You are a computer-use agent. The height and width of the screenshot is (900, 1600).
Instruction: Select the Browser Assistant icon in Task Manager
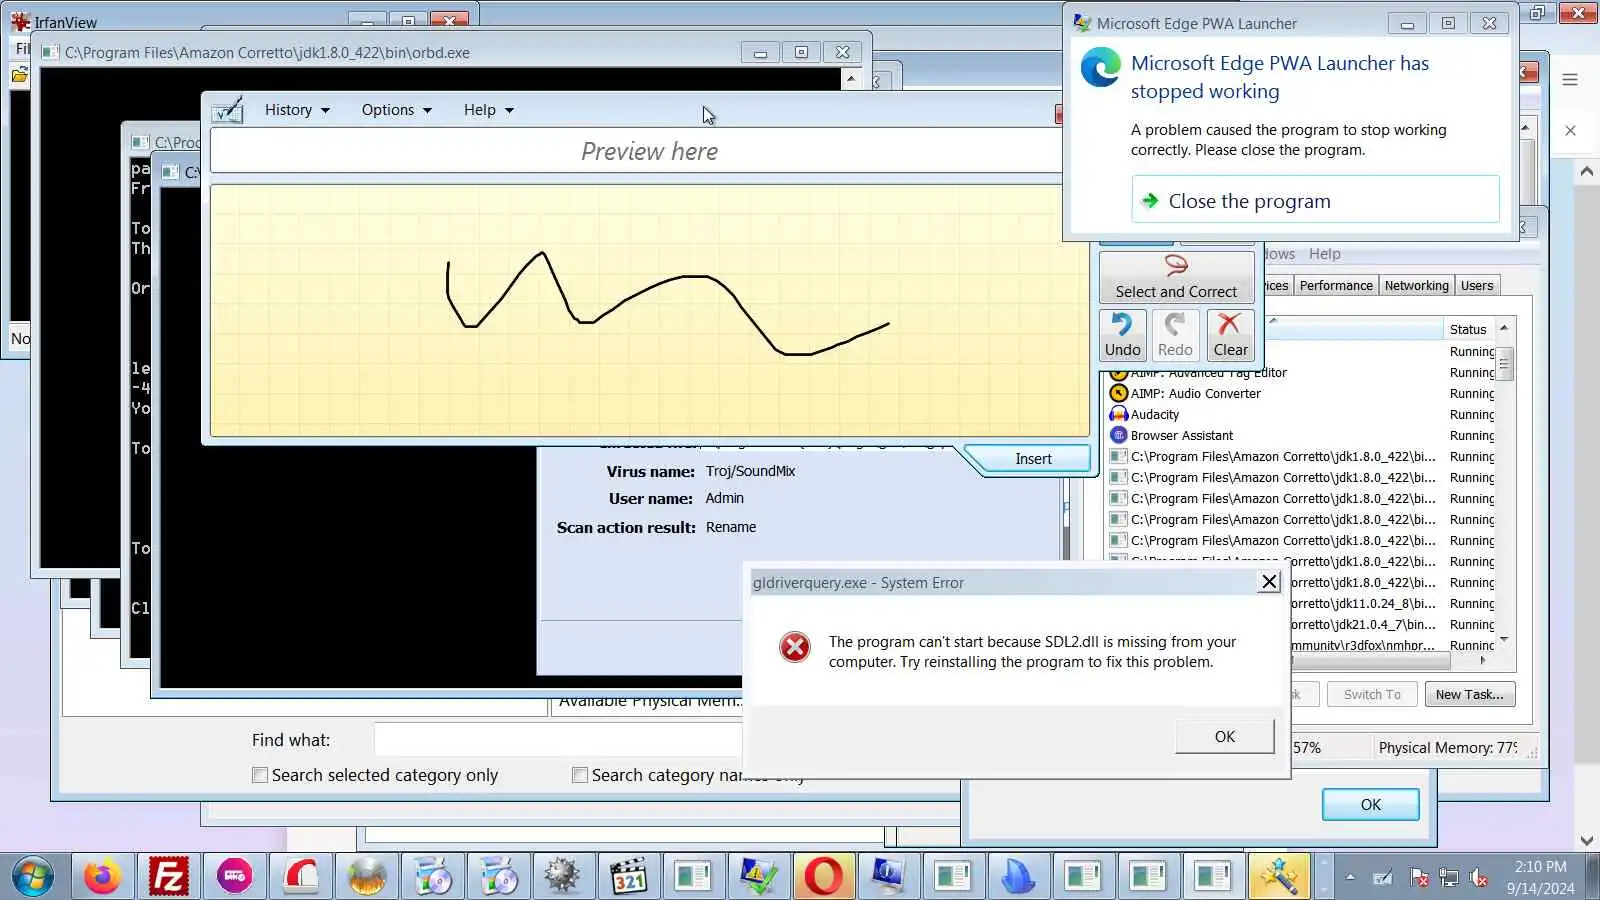(1119, 436)
